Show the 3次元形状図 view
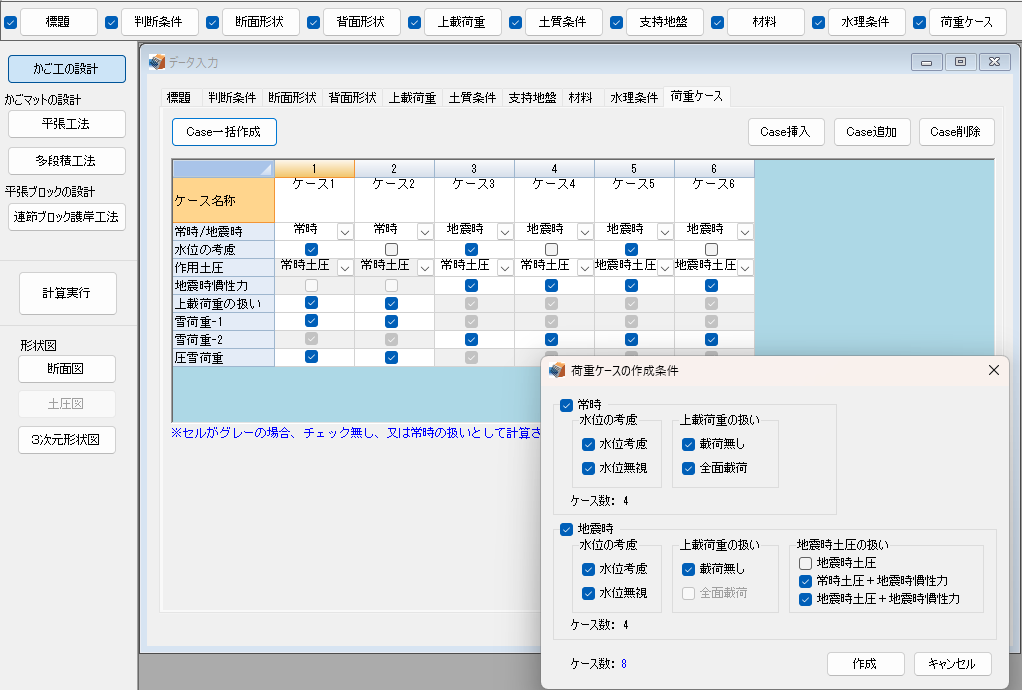Viewport: 1022px width, 690px height. pos(67,440)
